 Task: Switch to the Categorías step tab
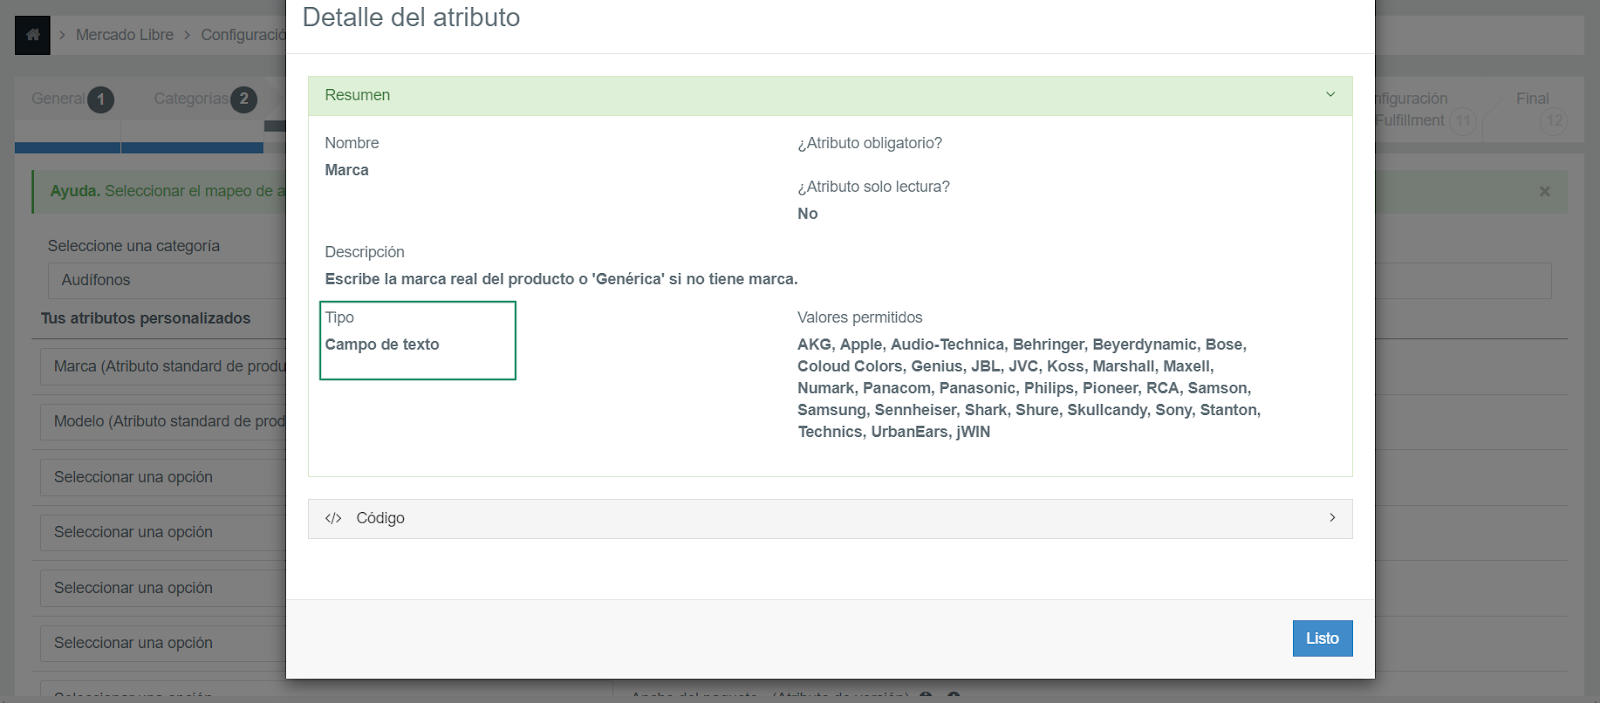[205, 99]
